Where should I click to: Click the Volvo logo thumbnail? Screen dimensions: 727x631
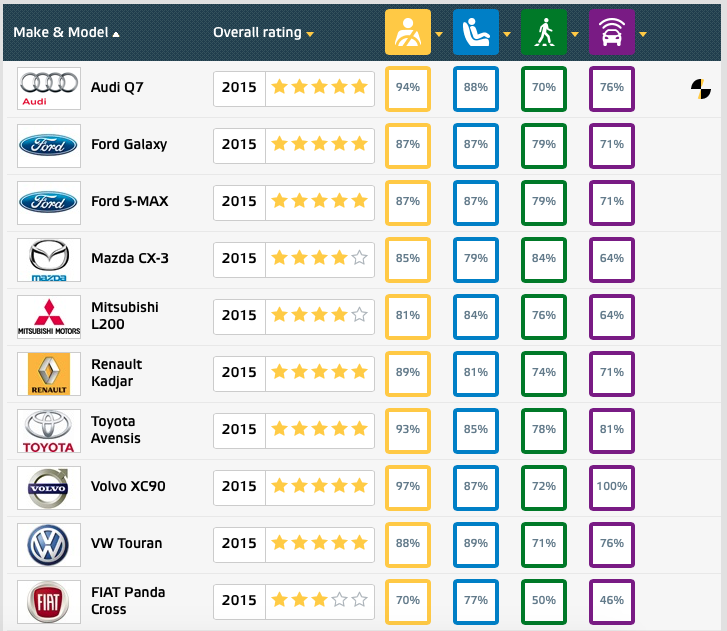[x=49, y=488]
